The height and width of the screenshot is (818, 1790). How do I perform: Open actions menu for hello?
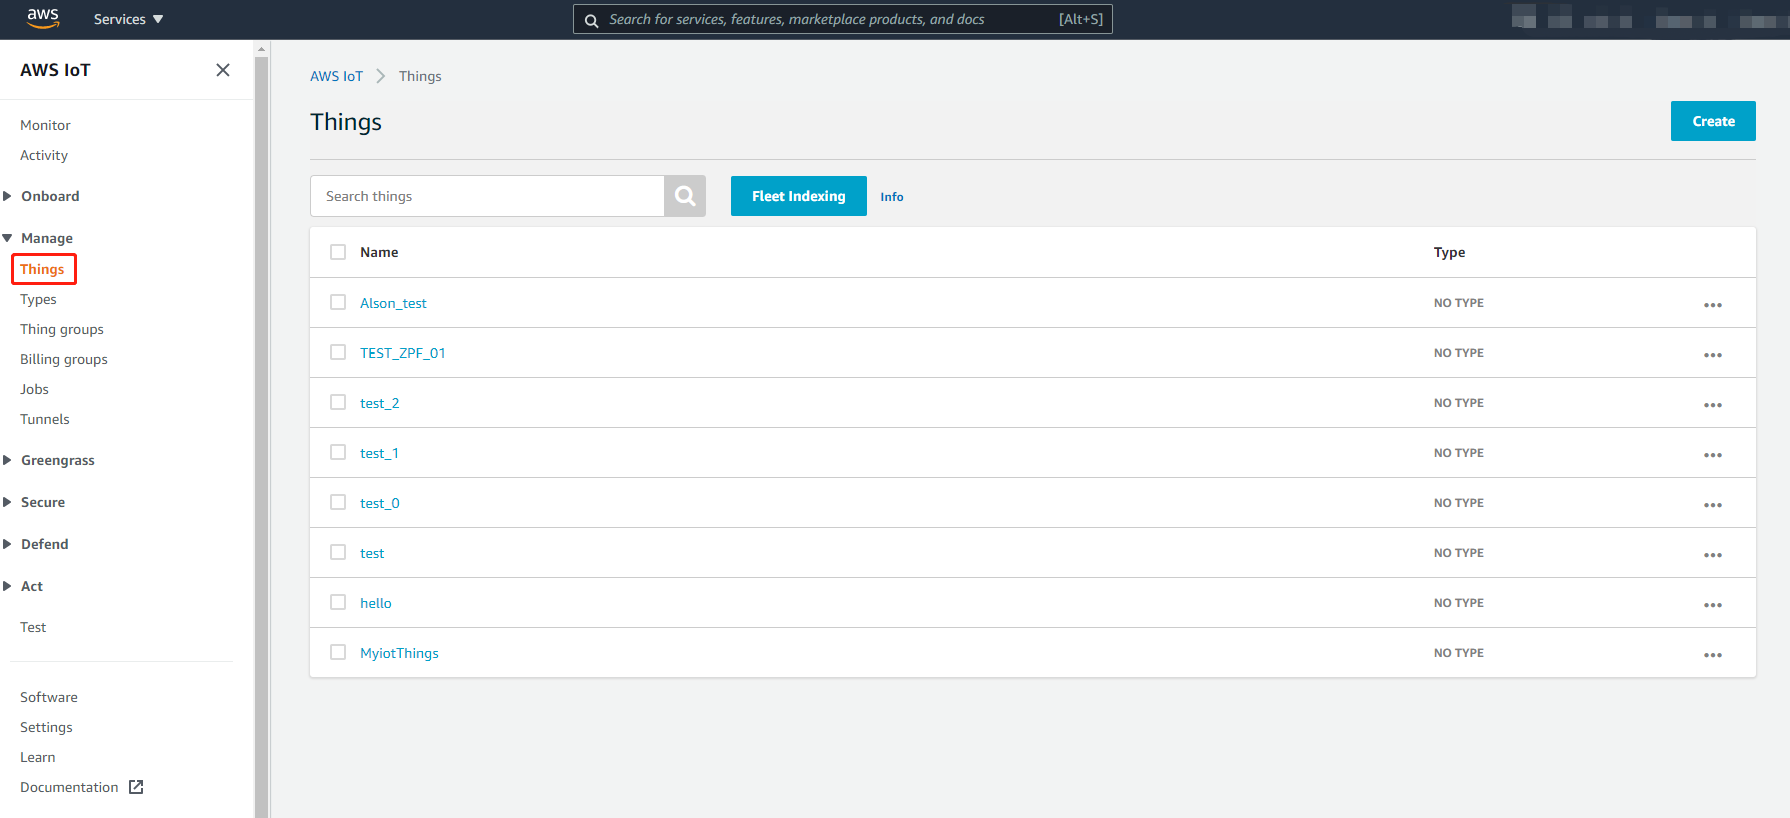1713,605
